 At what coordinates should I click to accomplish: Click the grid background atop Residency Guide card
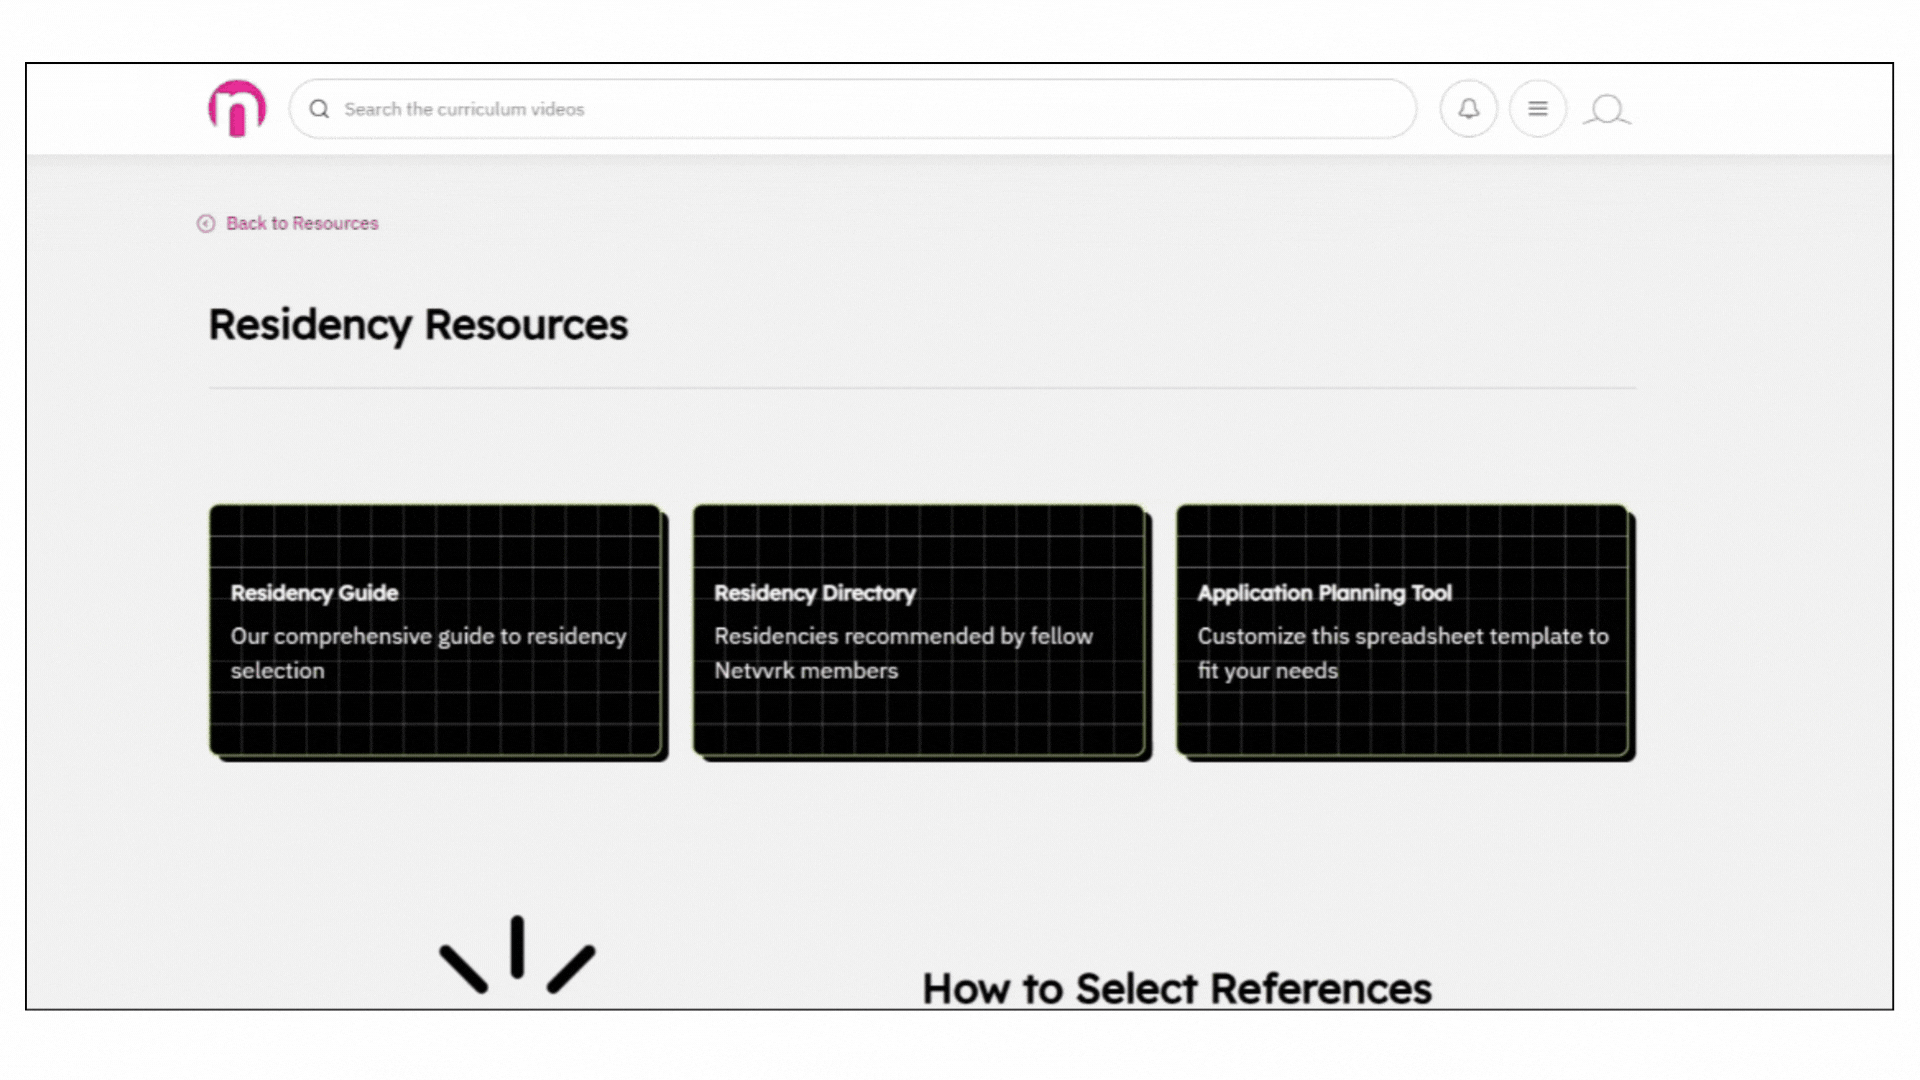(435, 537)
